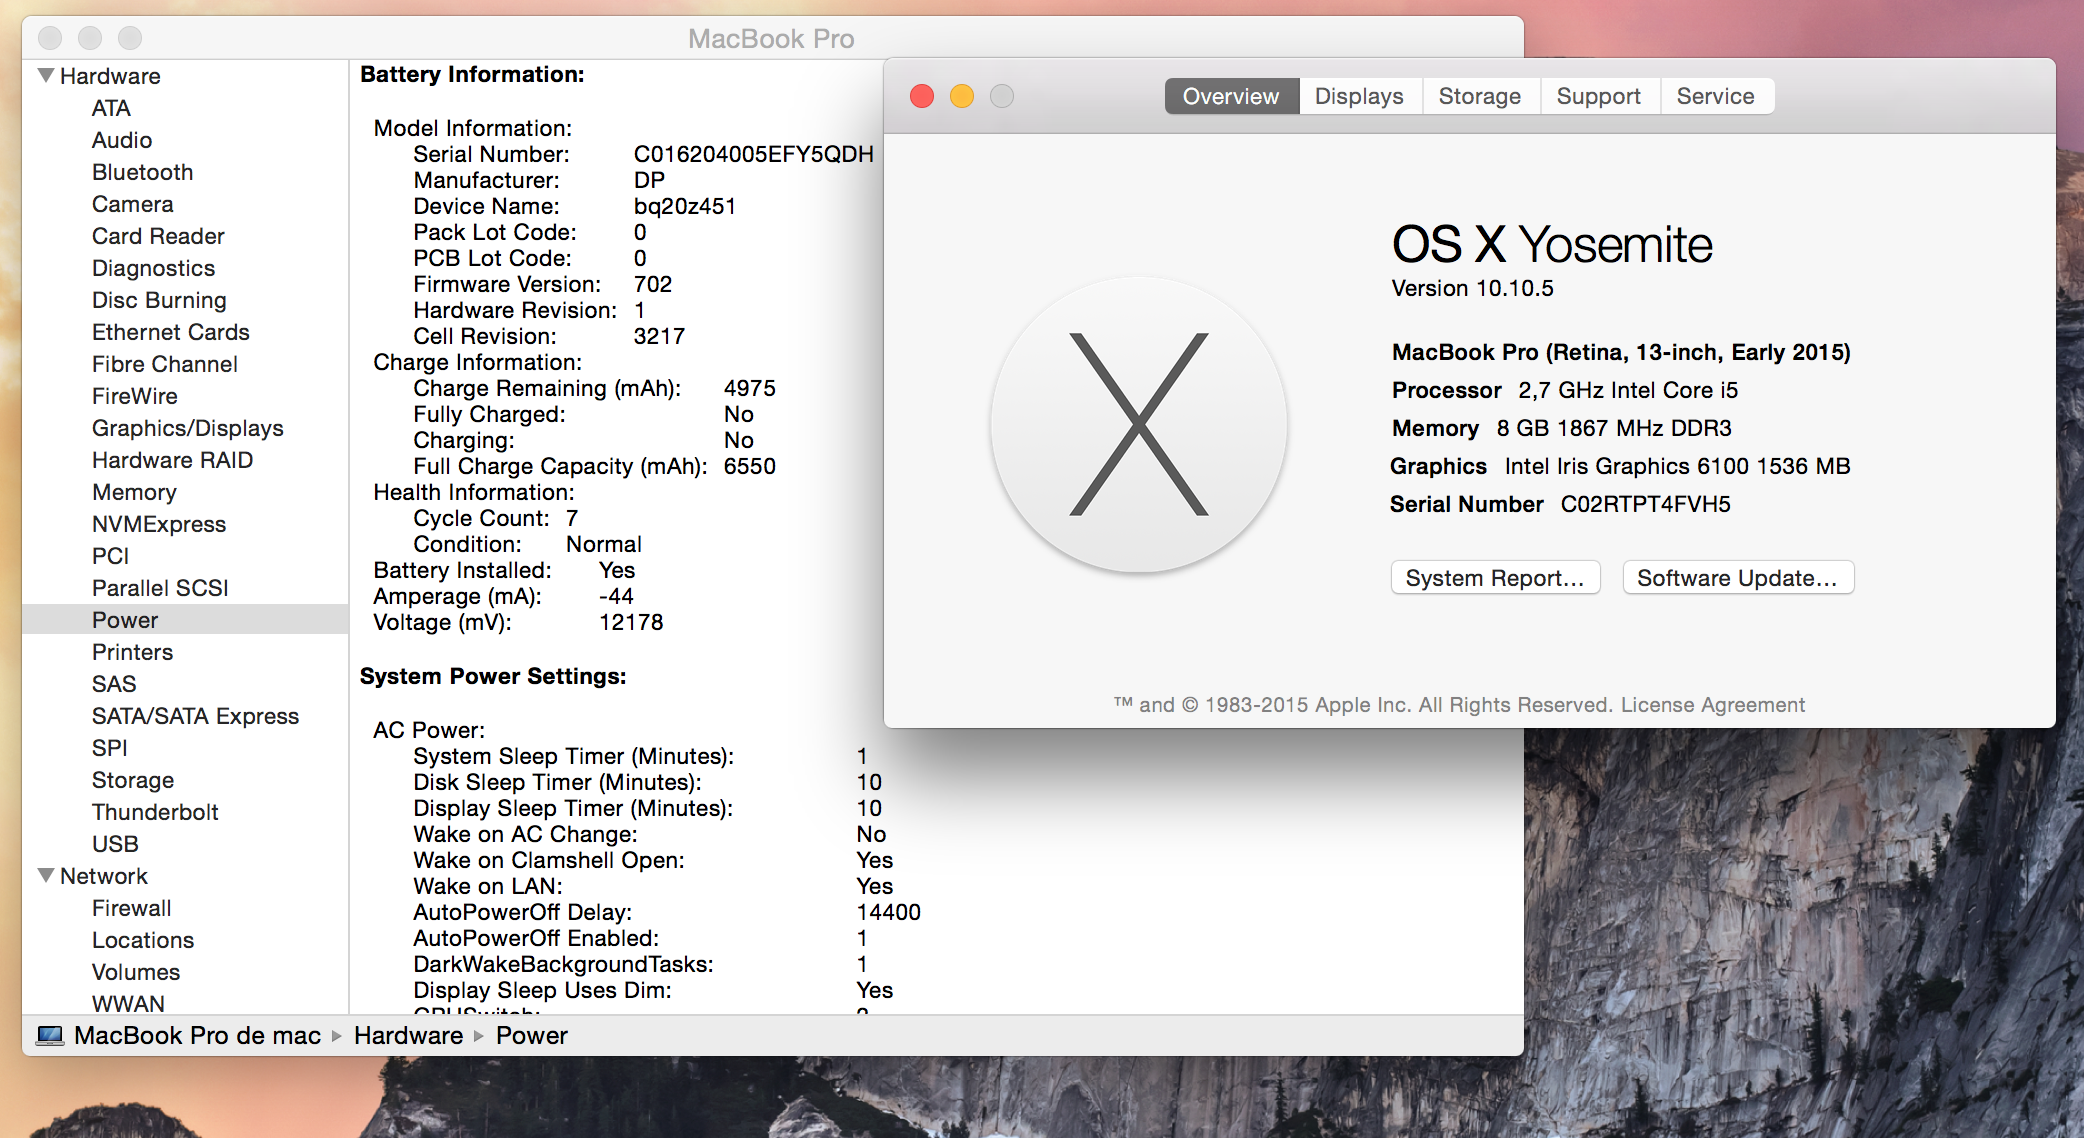Click the MacBook Pro window title
Viewport: 2084px width, 1138px height.
pos(771,38)
